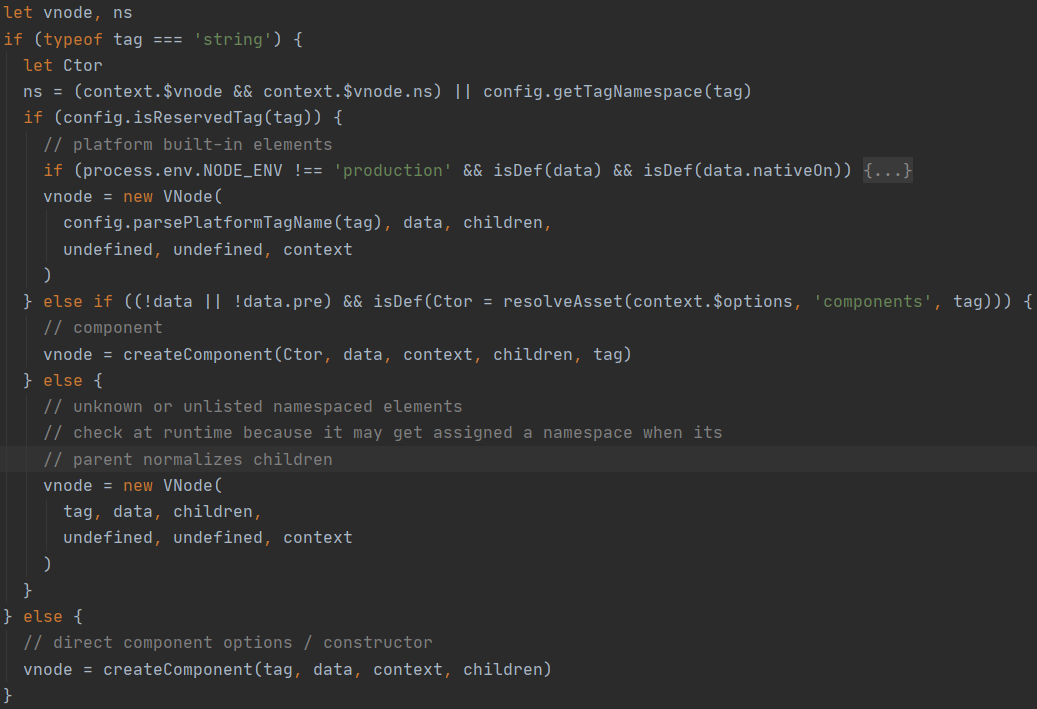Click the '// component' comment line
1037x709 pixels.
coord(103,327)
